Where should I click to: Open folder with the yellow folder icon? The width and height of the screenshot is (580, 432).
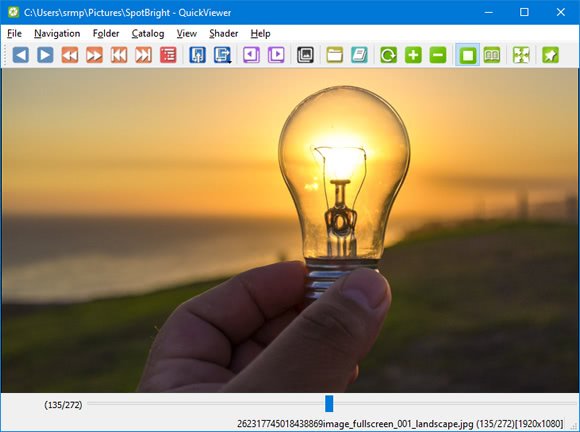click(x=334, y=55)
